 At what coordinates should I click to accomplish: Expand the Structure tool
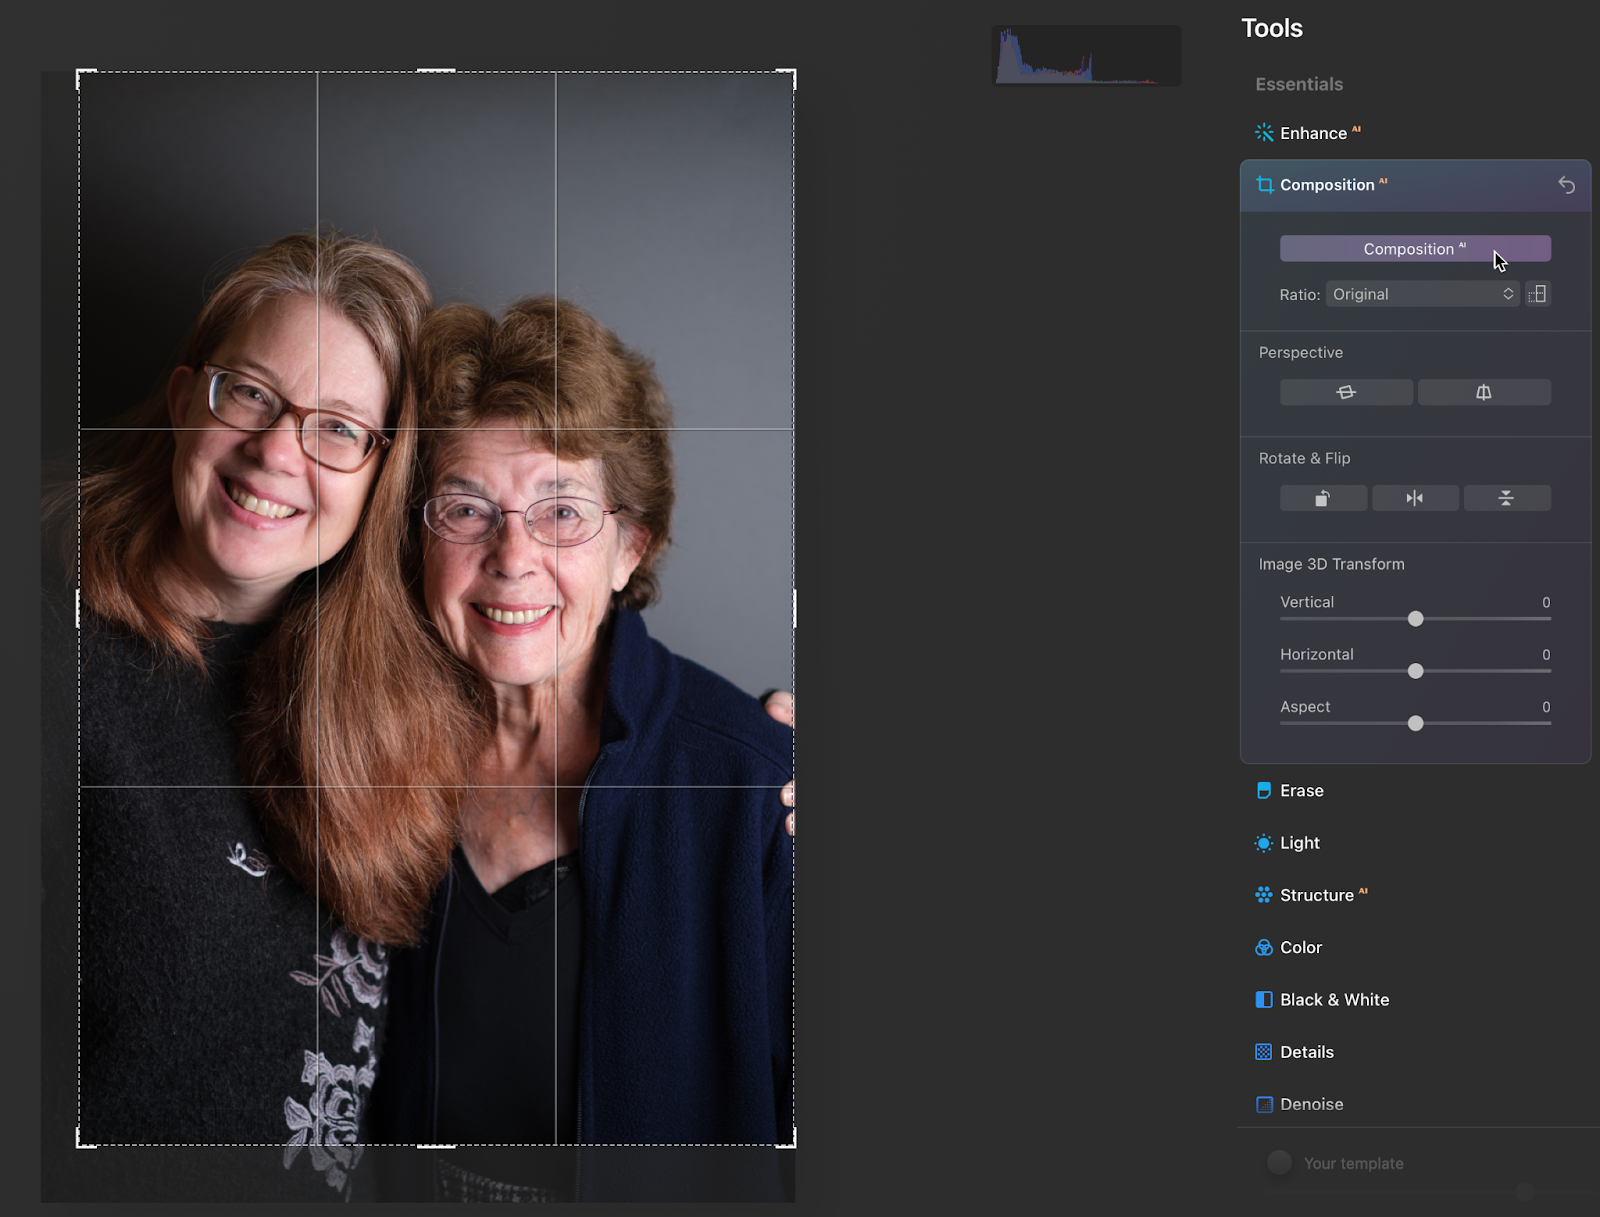point(1317,895)
